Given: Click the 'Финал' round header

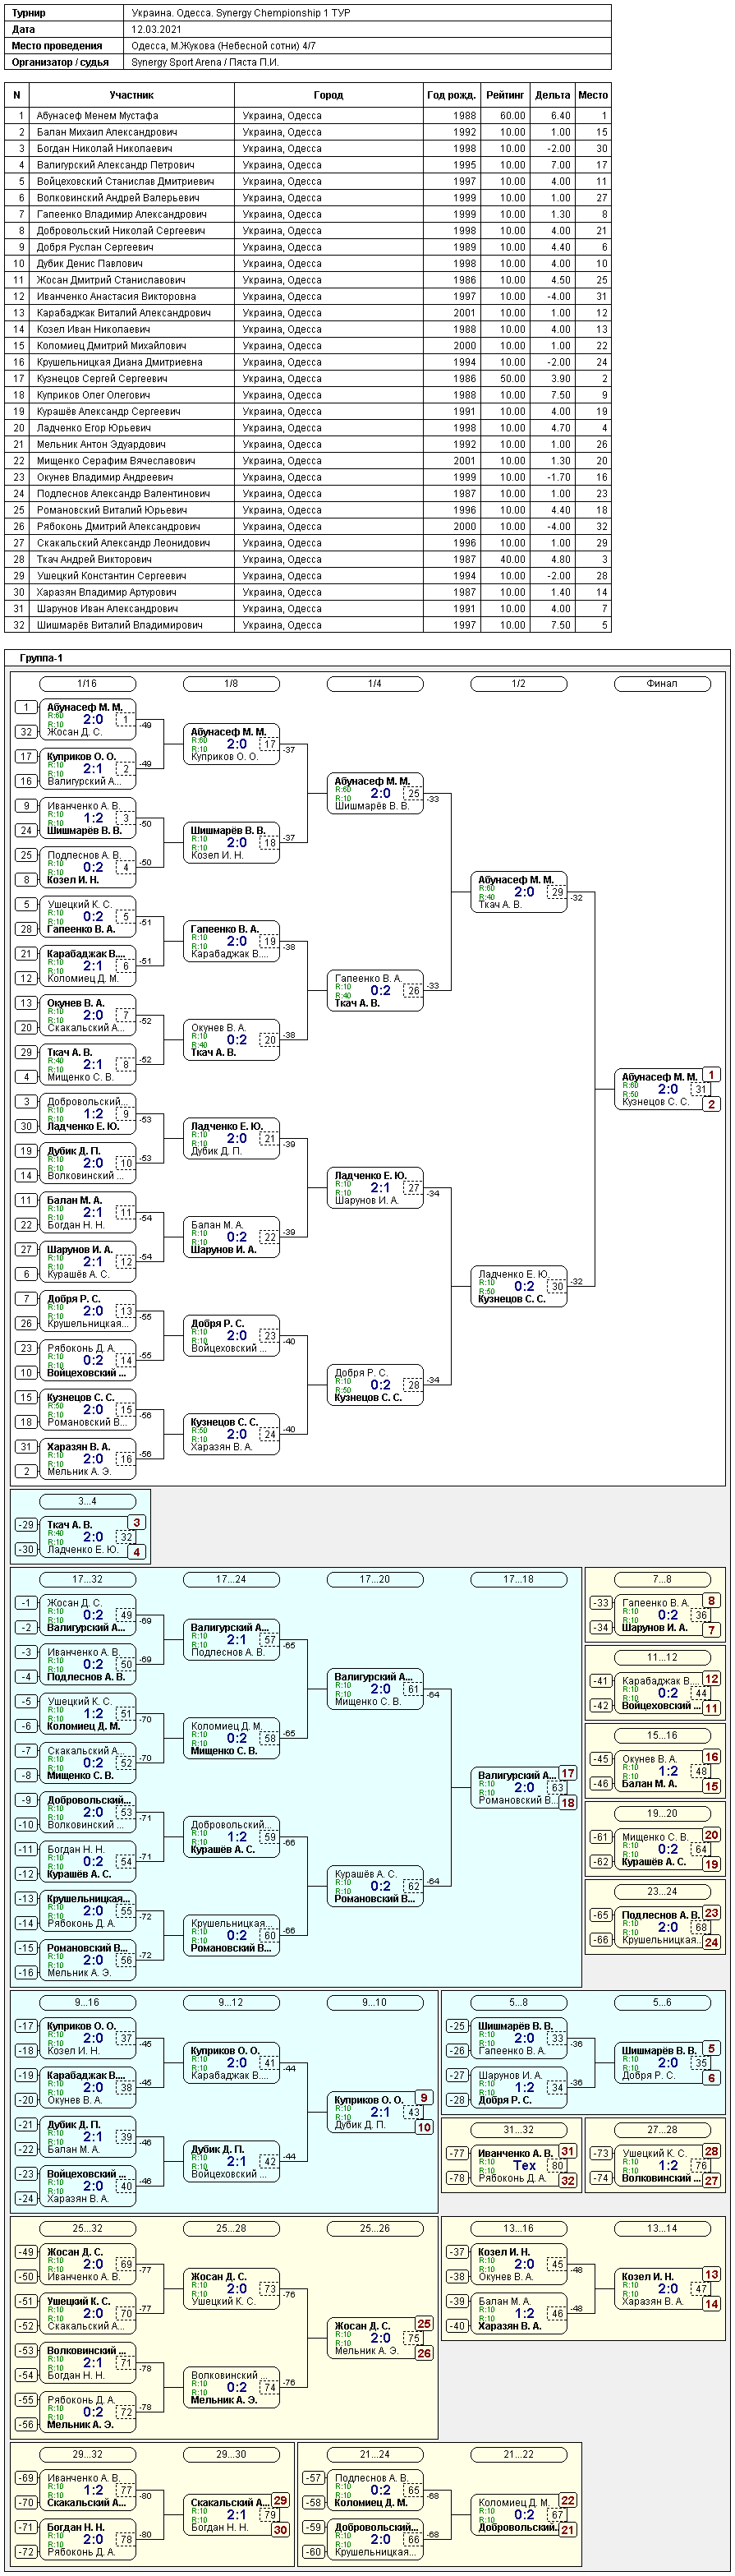Looking at the screenshot, I should (x=662, y=684).
